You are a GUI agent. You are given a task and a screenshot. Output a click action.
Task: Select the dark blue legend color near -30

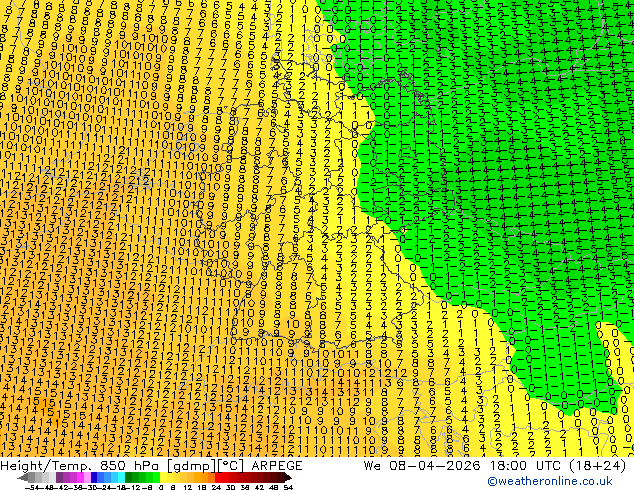pyautogui.click(x=94, y=477)
